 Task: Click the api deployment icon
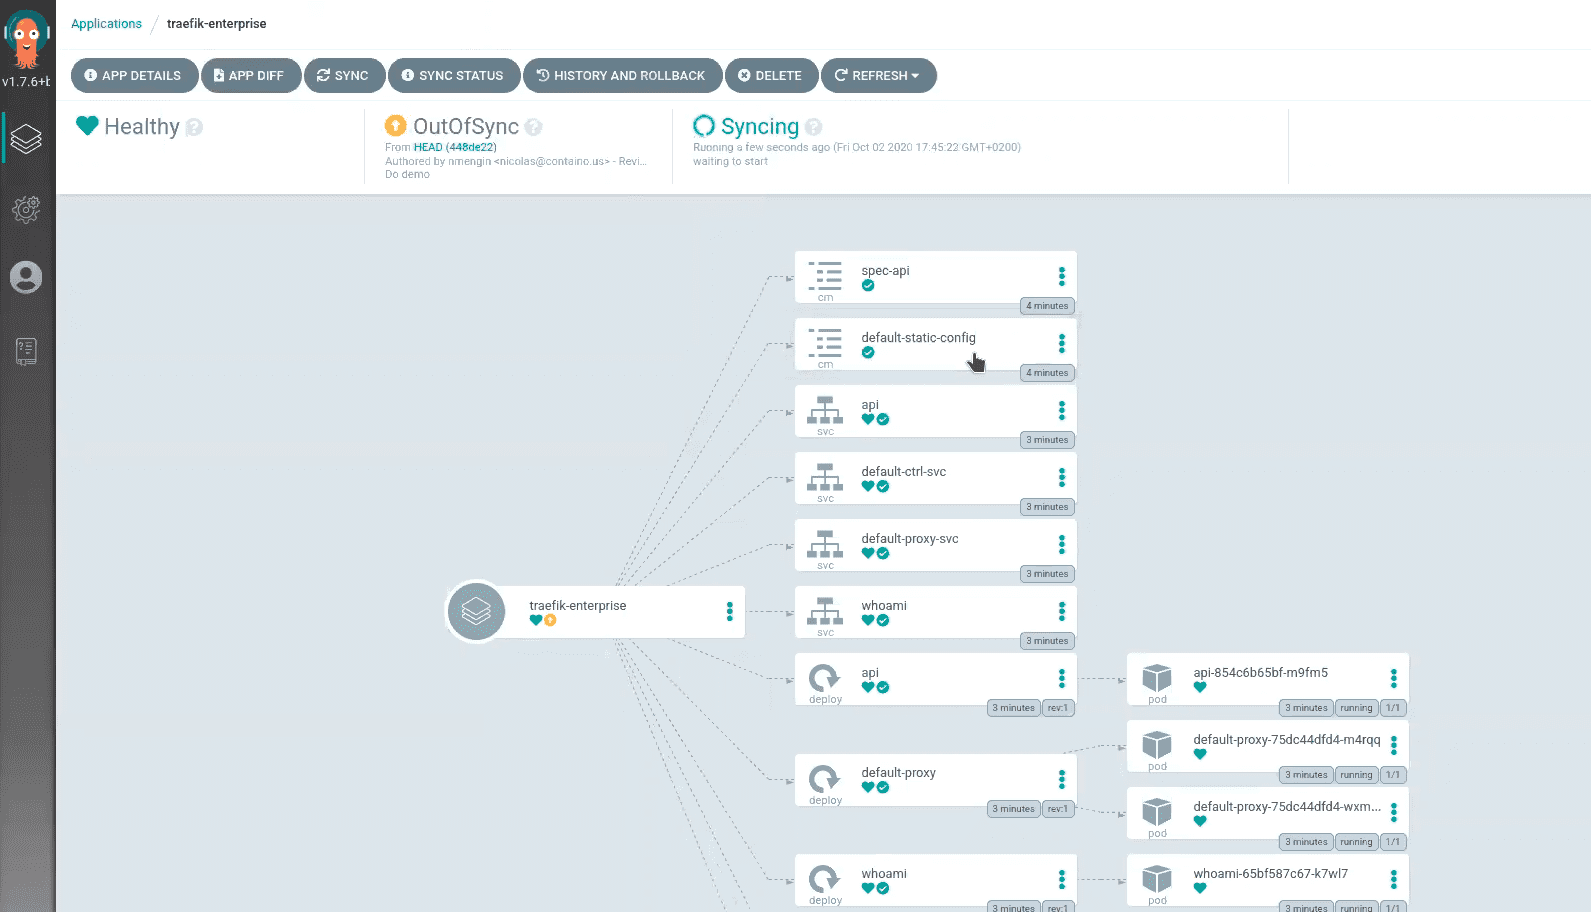pos(825,678)
